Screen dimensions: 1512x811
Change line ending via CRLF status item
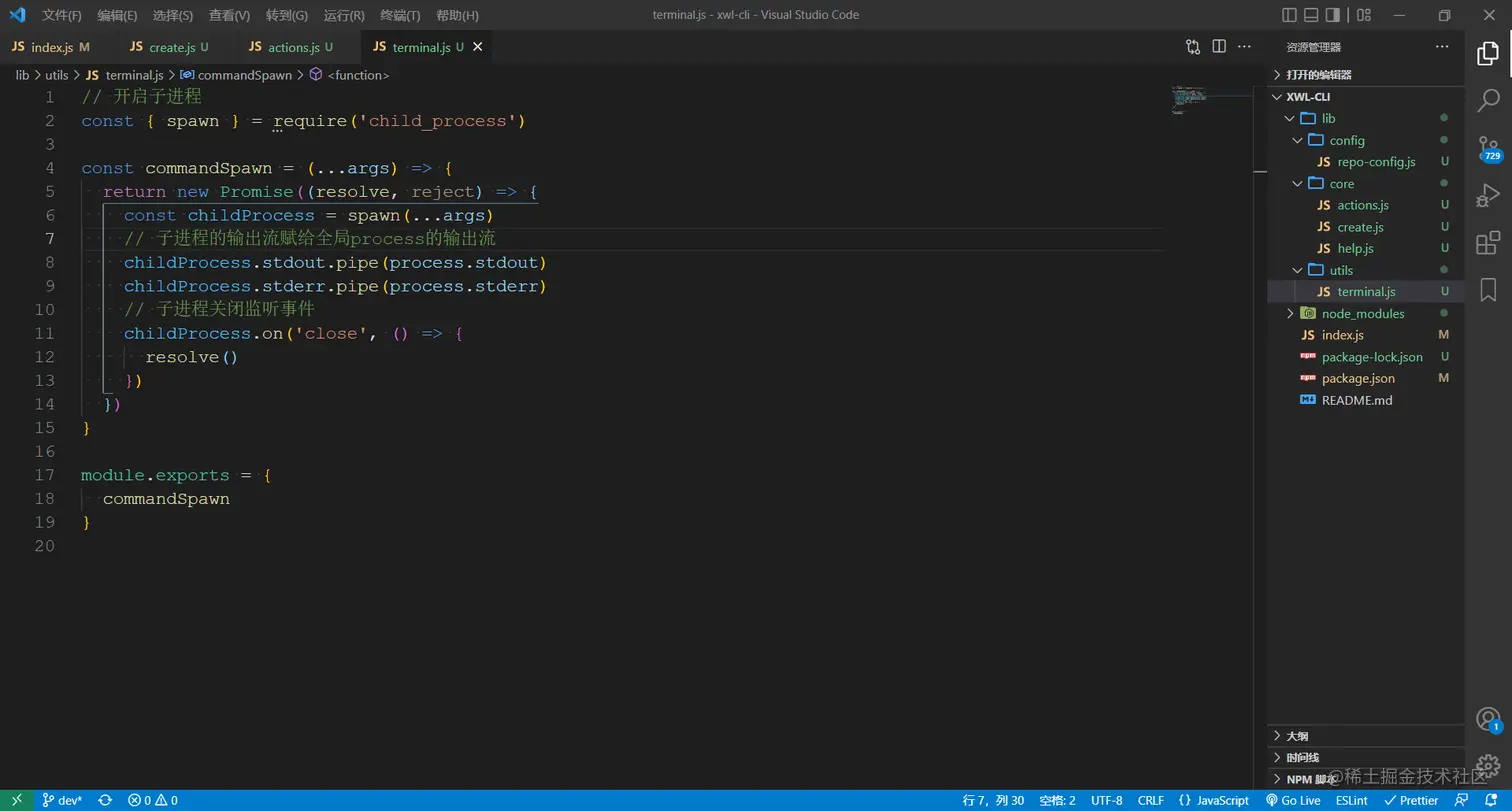point(1151,800)
